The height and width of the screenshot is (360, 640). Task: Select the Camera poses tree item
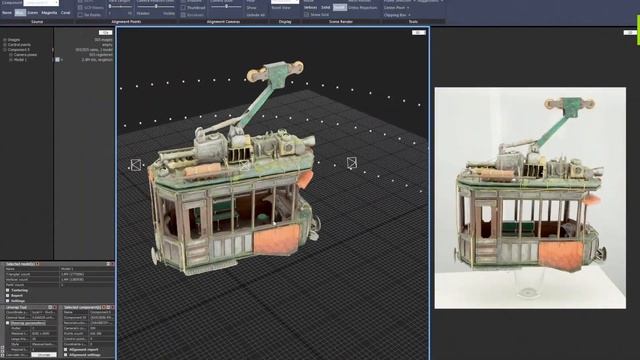click(x=25, y=54)
